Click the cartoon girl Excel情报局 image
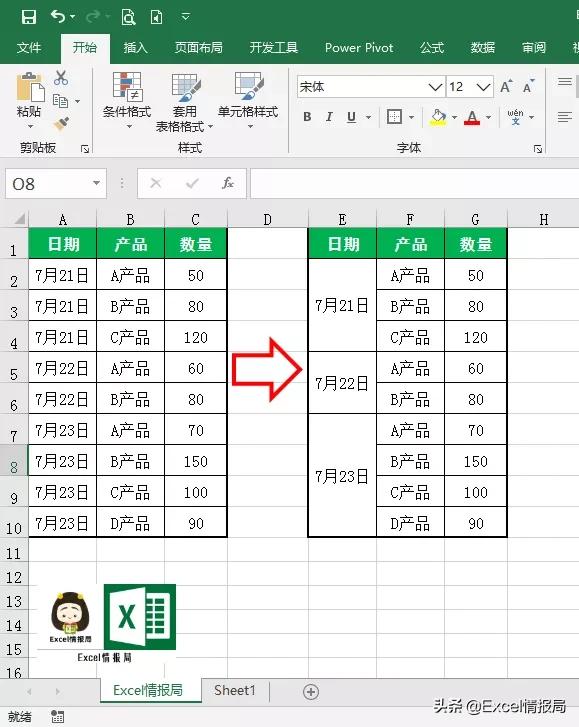The width and height of the screenshot is (579, 727). (70, 617)
